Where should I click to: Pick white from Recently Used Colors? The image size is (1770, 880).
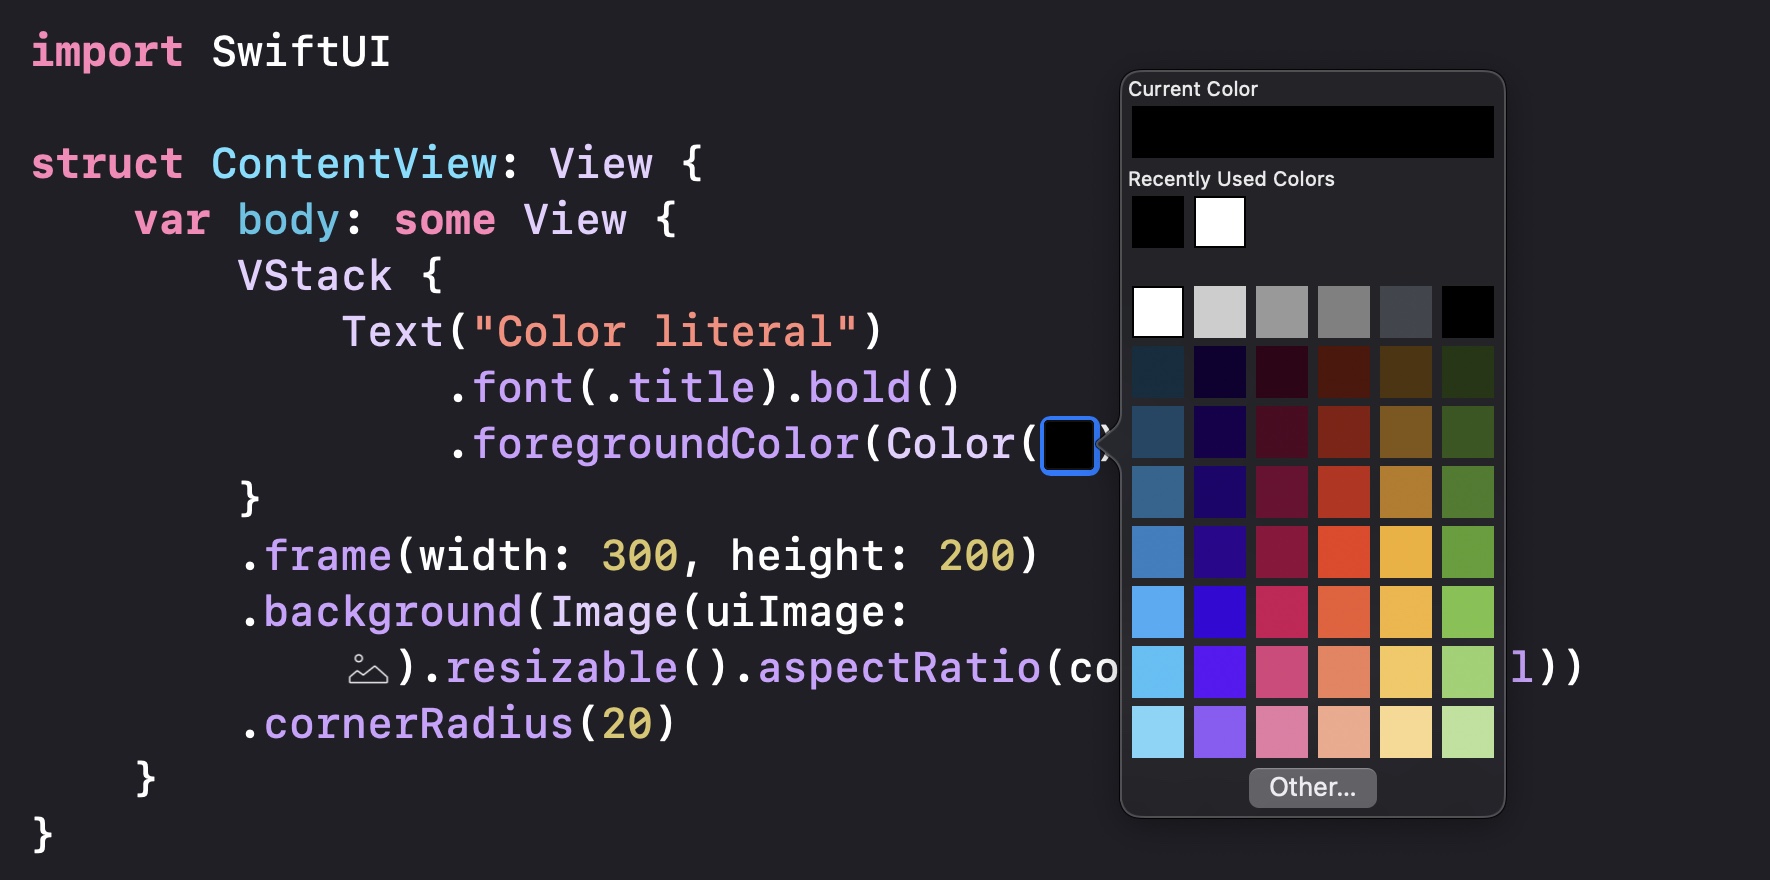click(x=1220, y=222)
